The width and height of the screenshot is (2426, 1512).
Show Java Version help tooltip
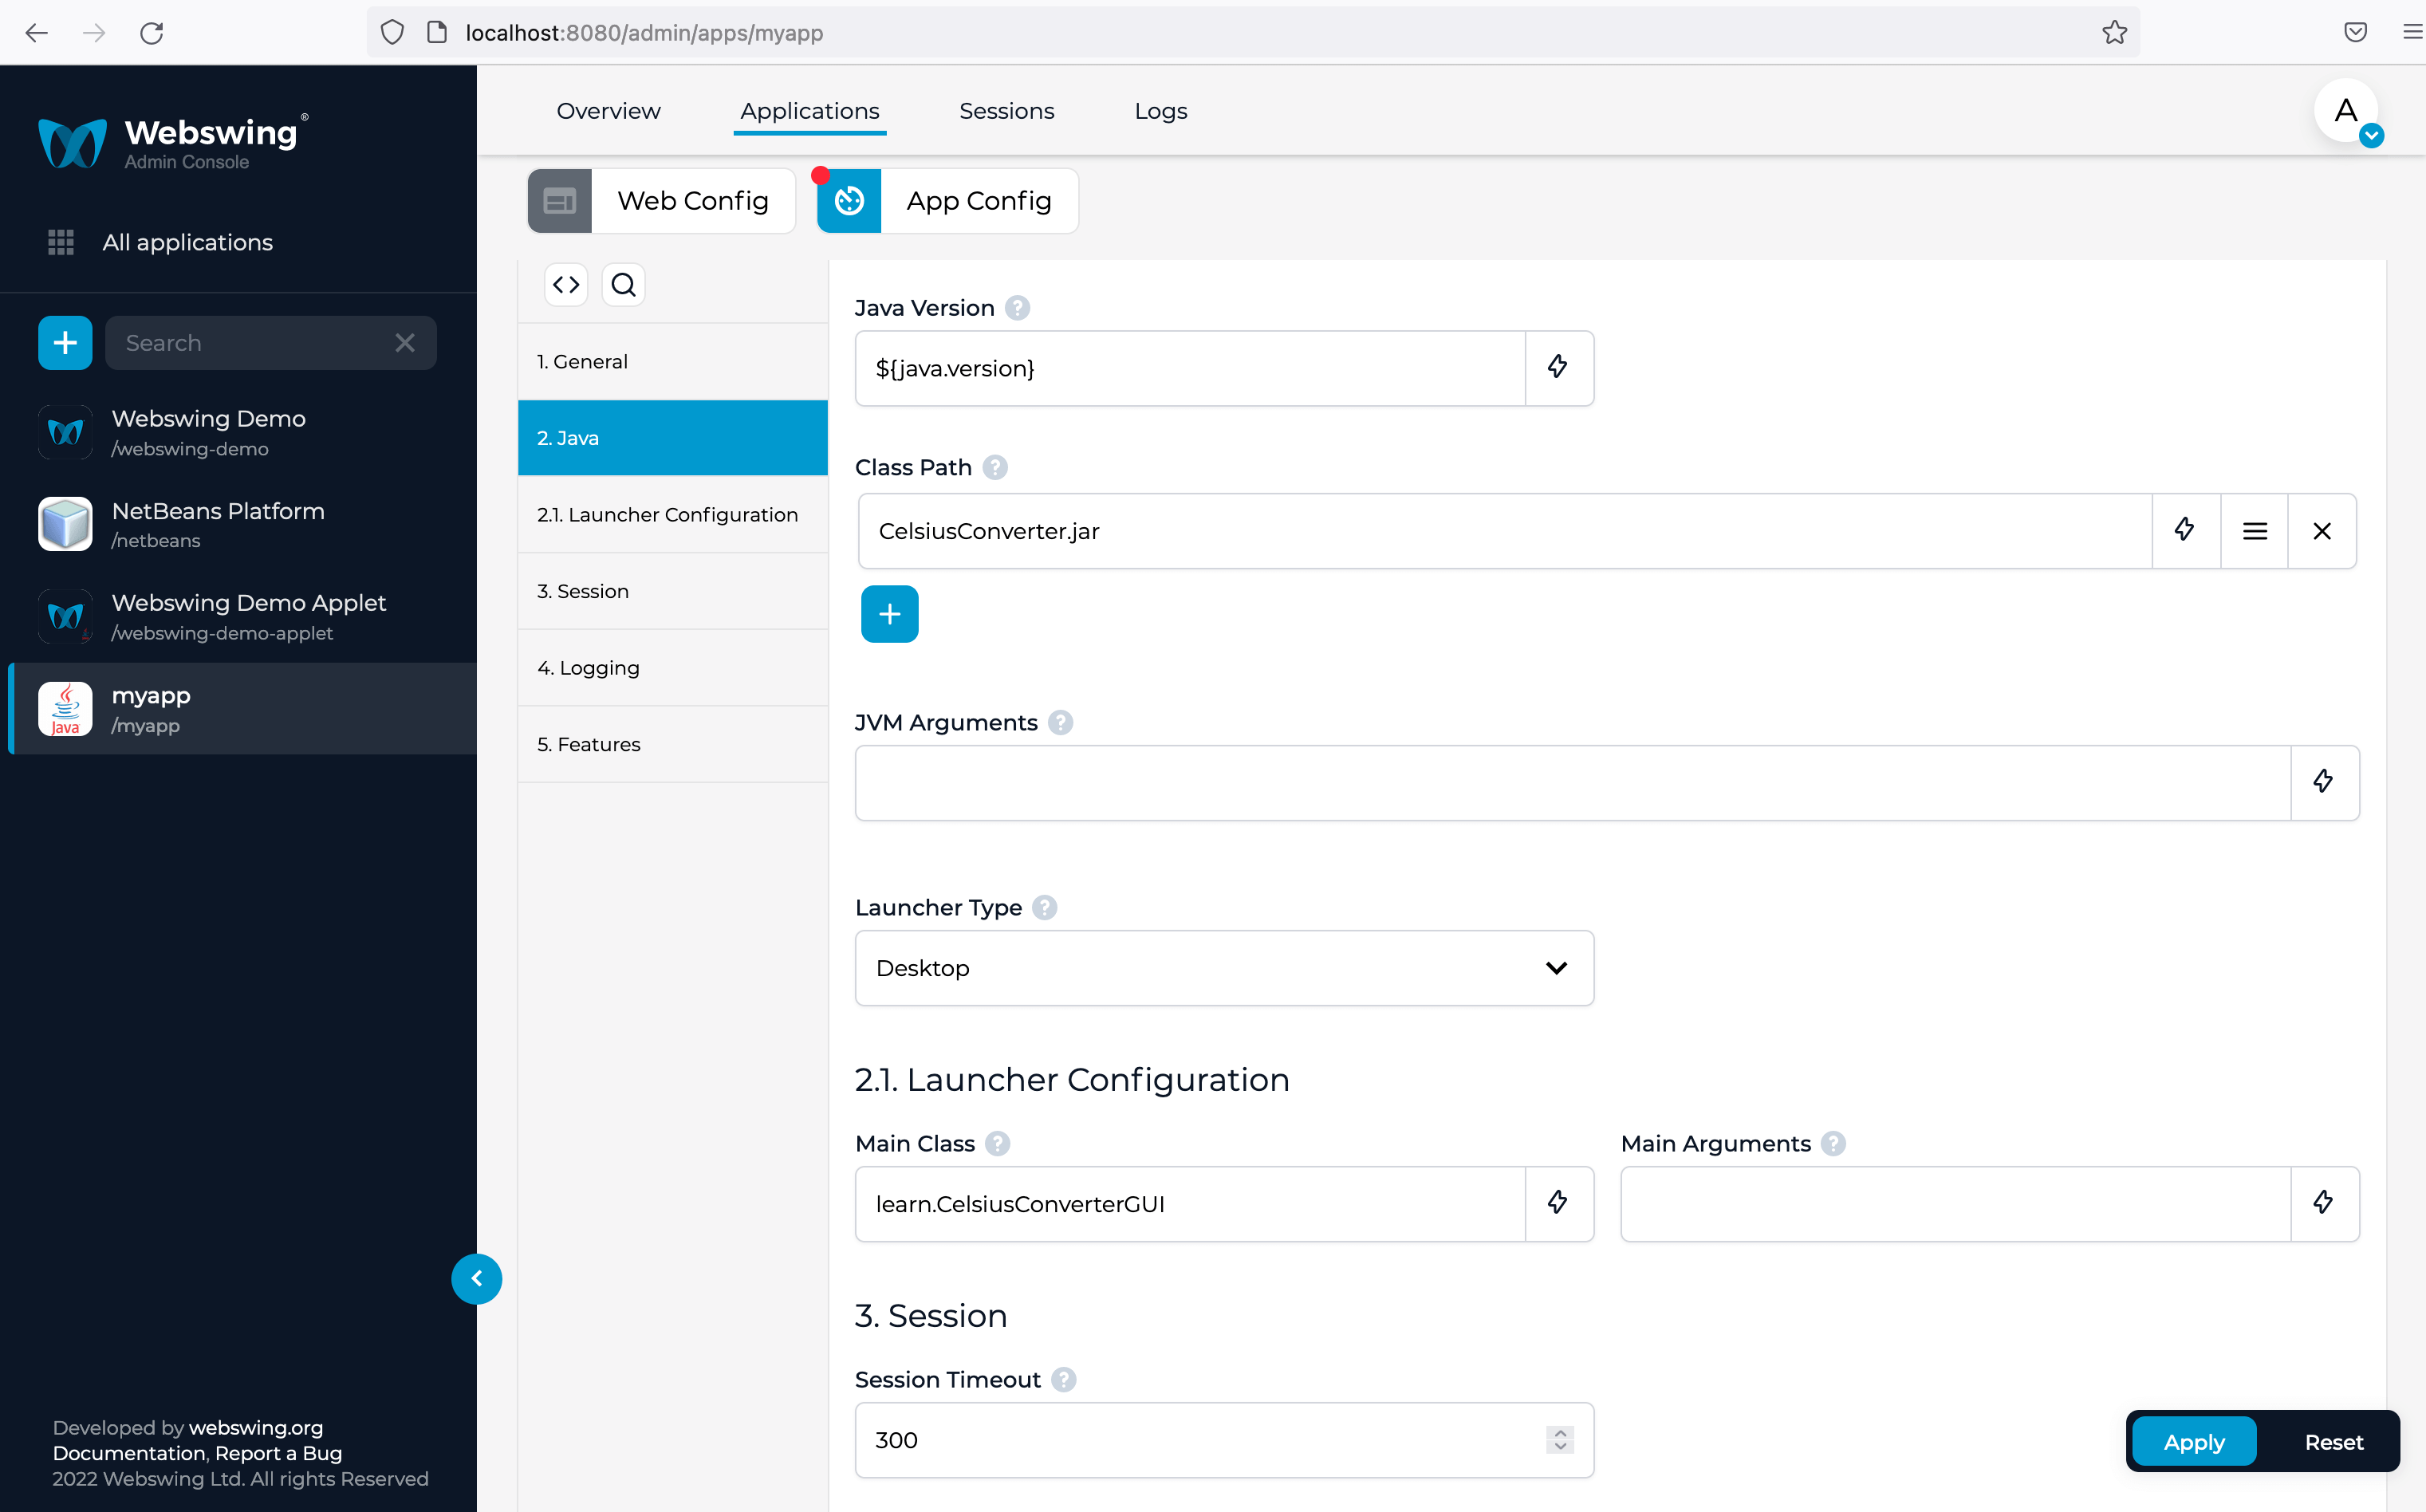(1017, 308)
